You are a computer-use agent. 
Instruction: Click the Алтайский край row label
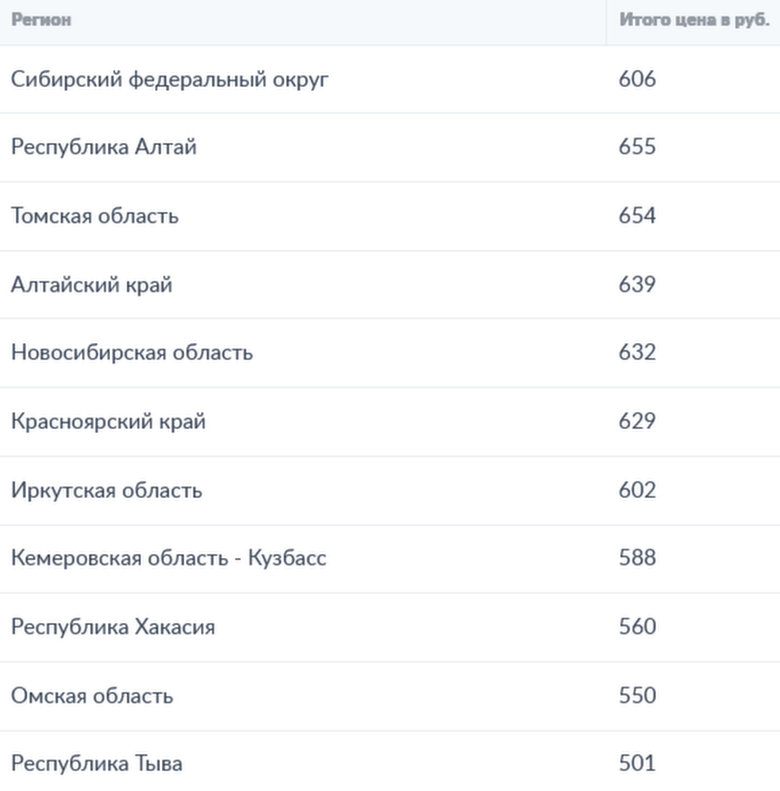point(92,285)
